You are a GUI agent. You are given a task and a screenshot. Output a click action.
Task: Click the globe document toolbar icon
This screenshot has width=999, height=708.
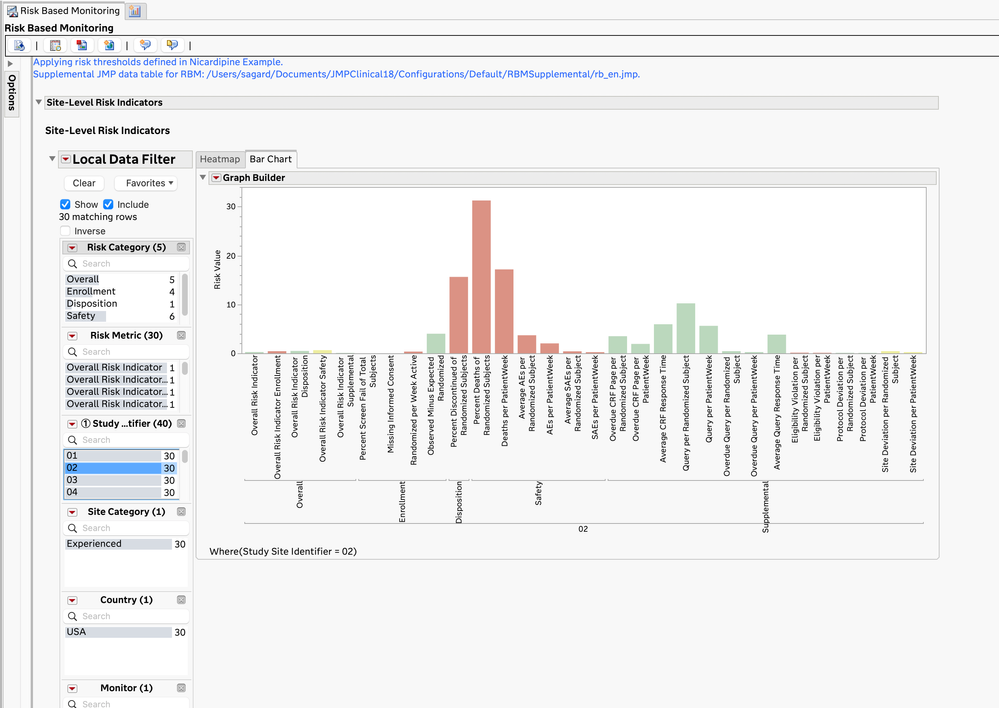point(109,45)
